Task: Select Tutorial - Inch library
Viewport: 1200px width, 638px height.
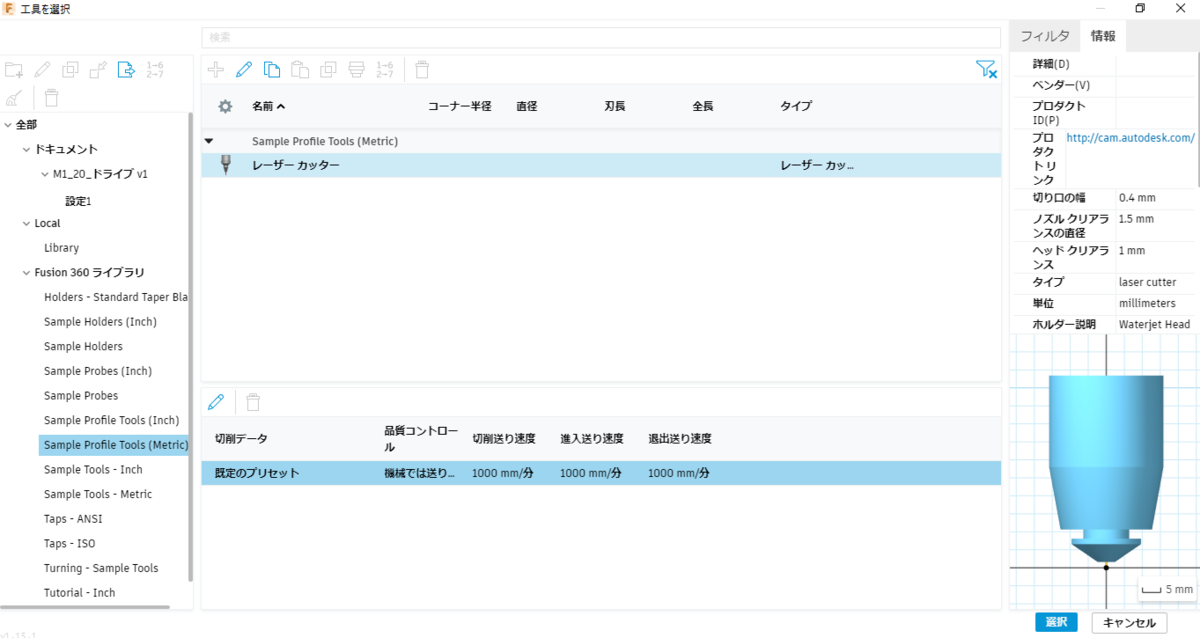Action: pos(79,592)
